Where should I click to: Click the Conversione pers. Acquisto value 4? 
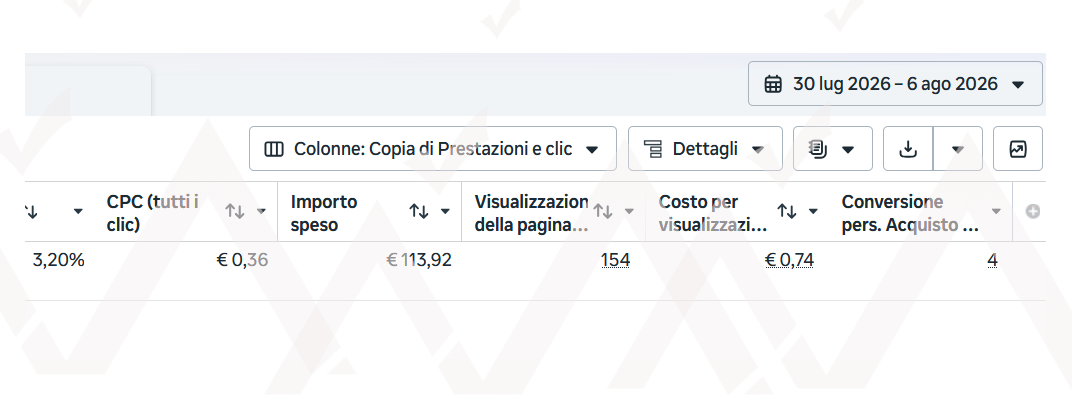pyautogui.click(x=993, y=260)
